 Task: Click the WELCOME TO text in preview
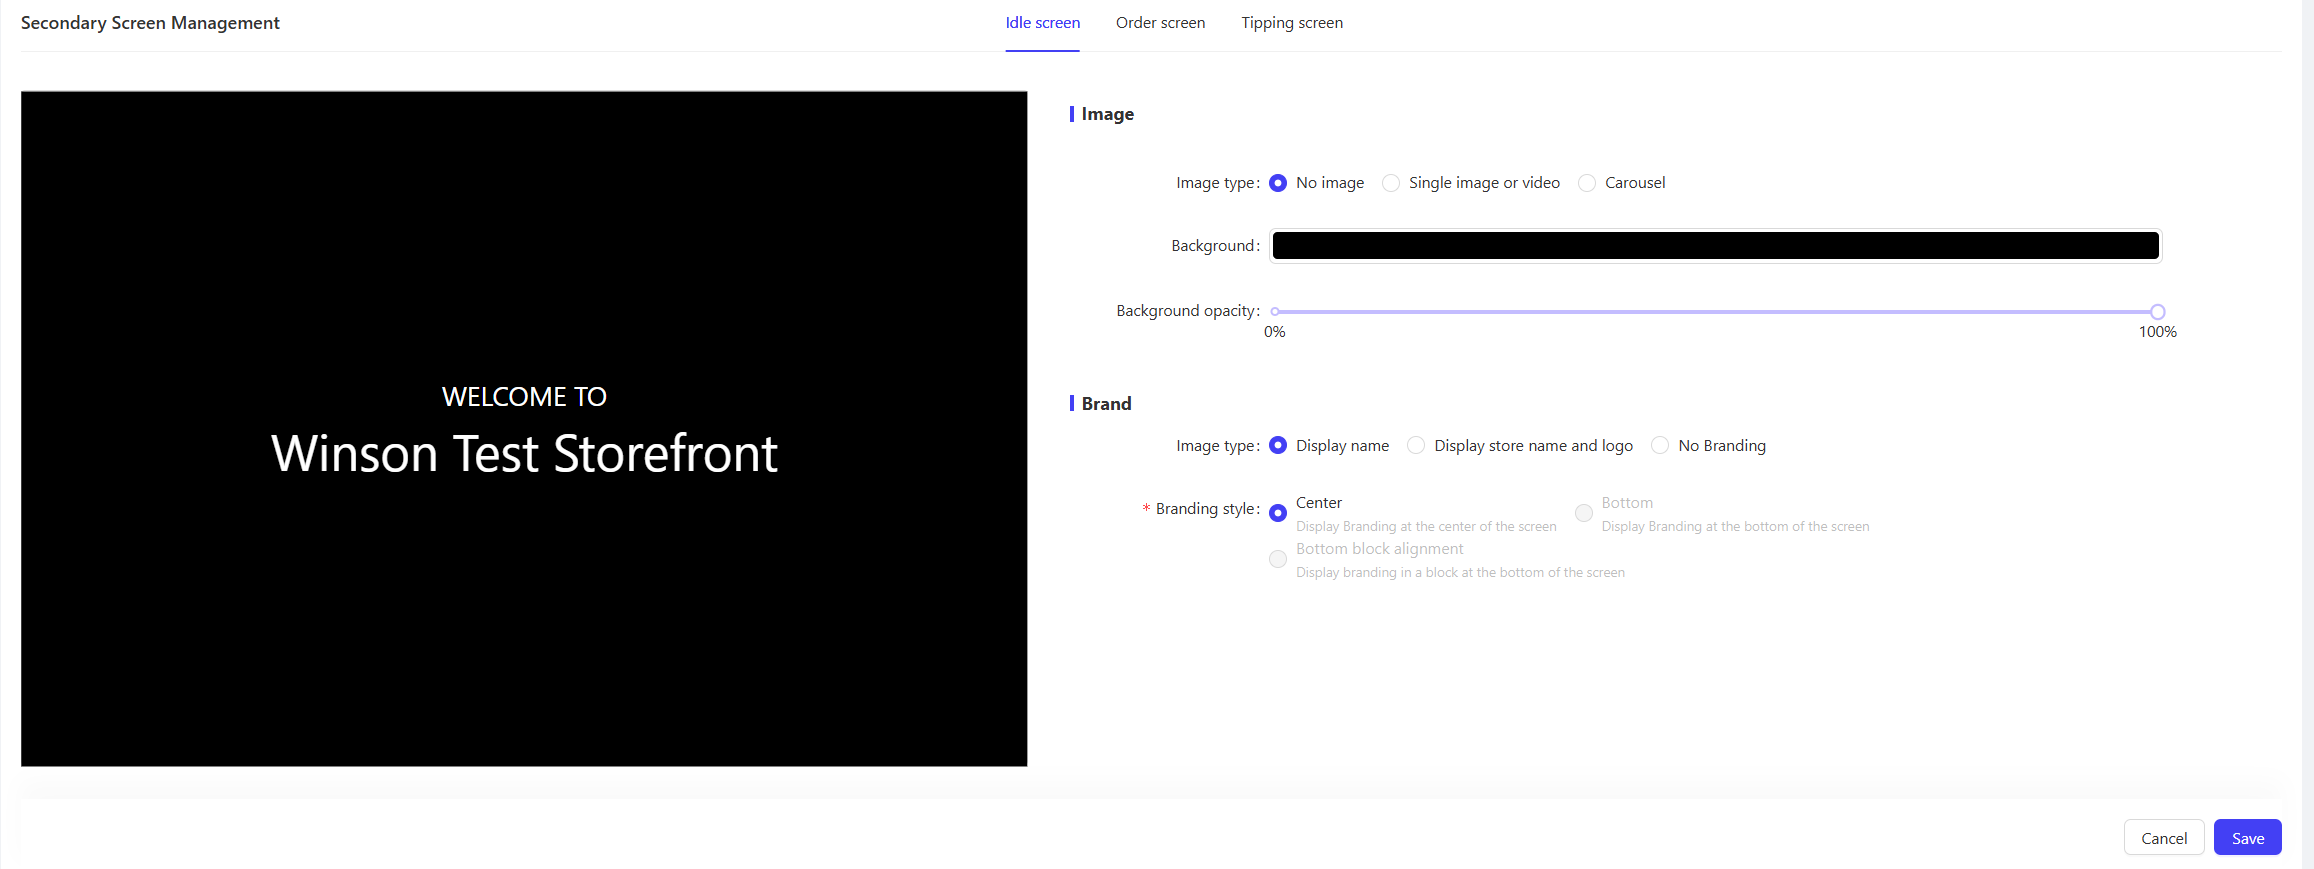[x=524, y=397]
